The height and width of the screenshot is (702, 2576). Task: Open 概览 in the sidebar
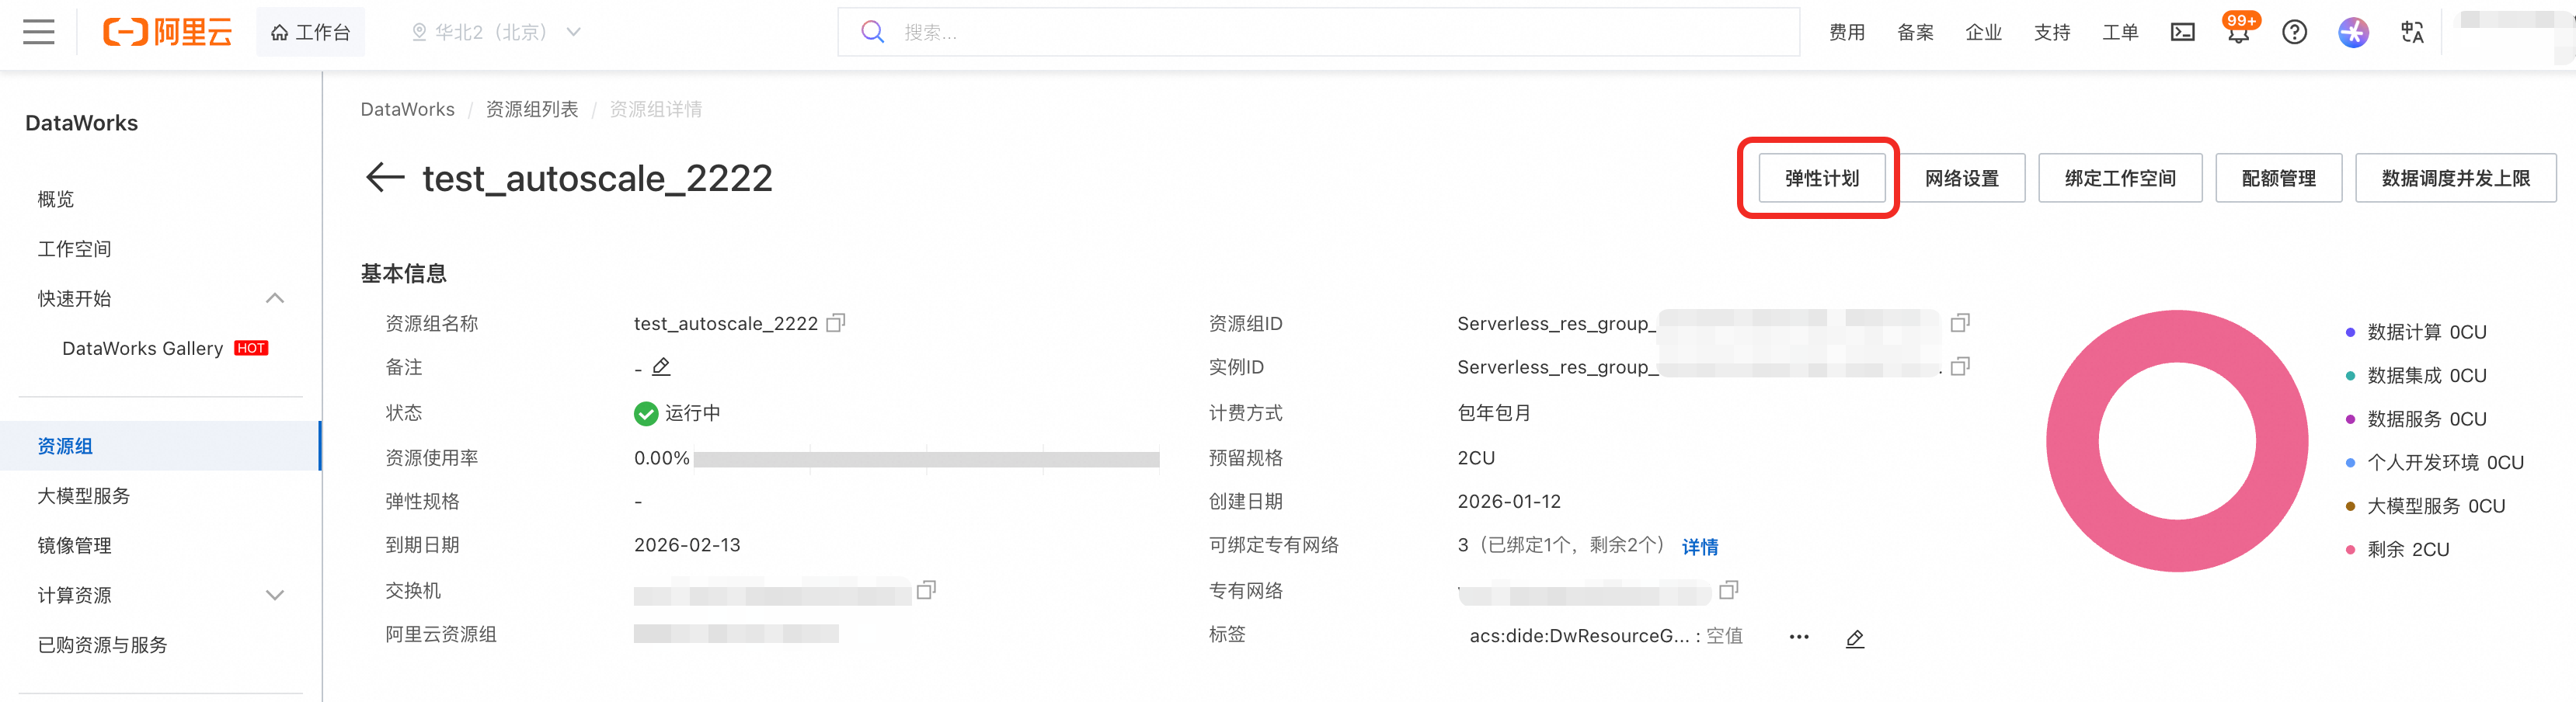(56, 199)
